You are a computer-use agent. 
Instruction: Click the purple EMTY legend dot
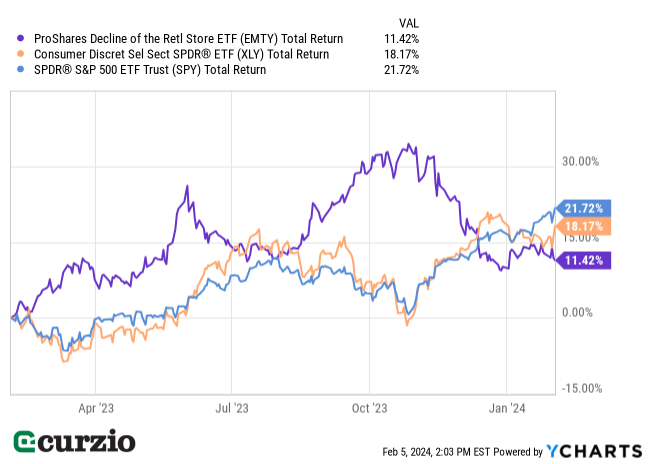22,39
